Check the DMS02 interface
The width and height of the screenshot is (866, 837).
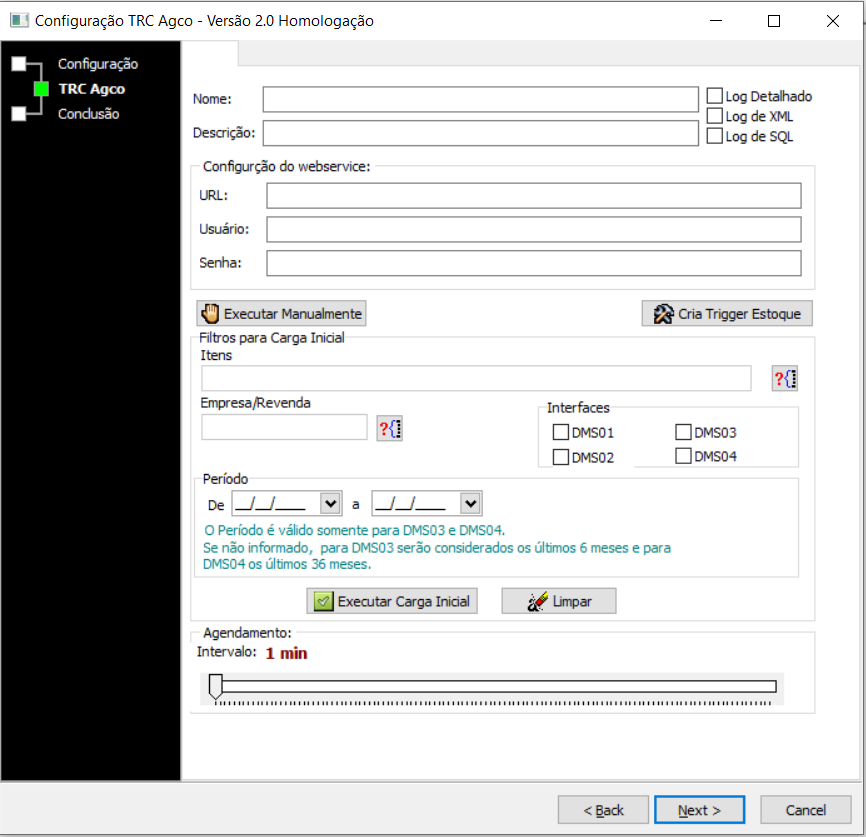pos(561,457)
